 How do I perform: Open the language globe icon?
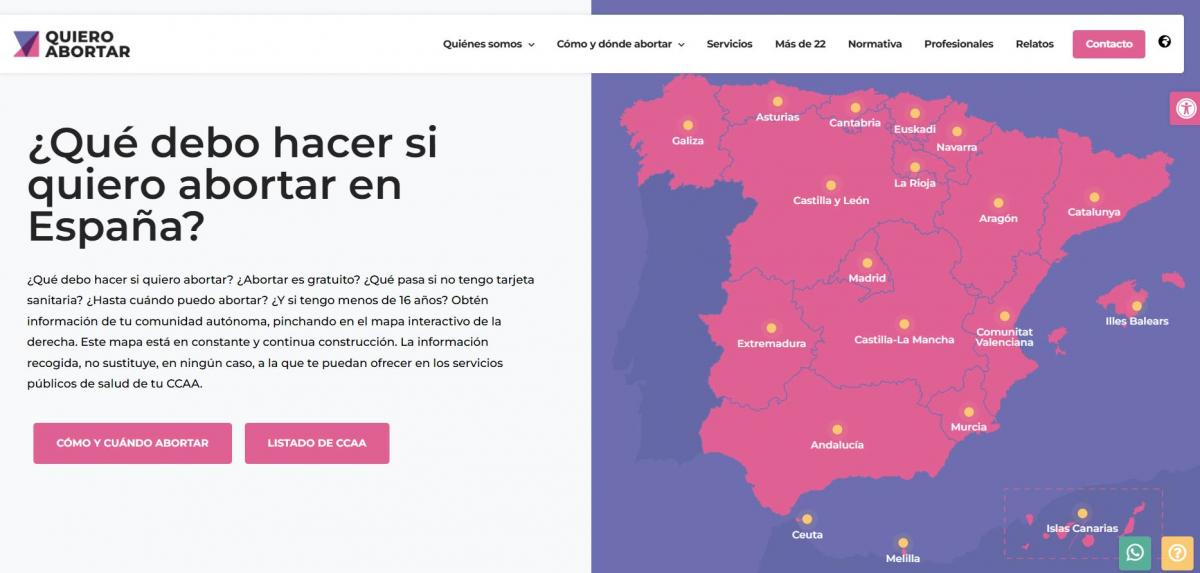click(1164, 42)
